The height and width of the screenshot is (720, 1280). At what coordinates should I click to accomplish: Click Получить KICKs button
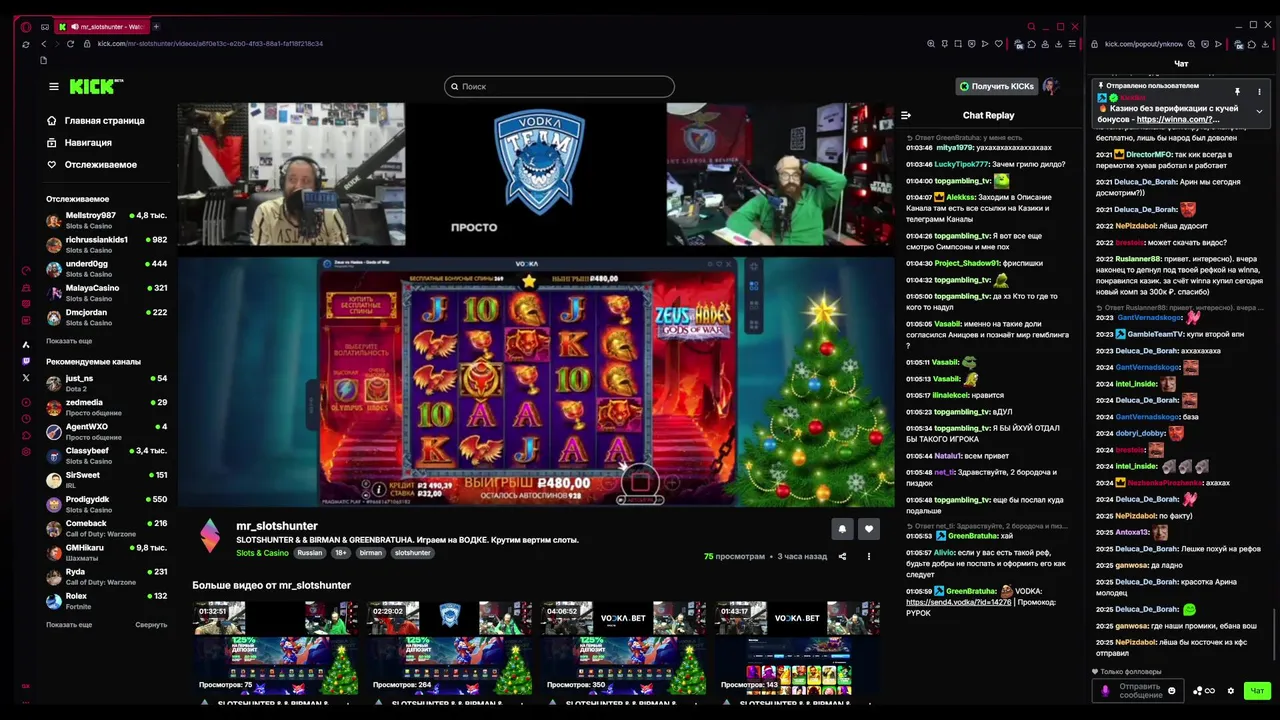(996, 87)
